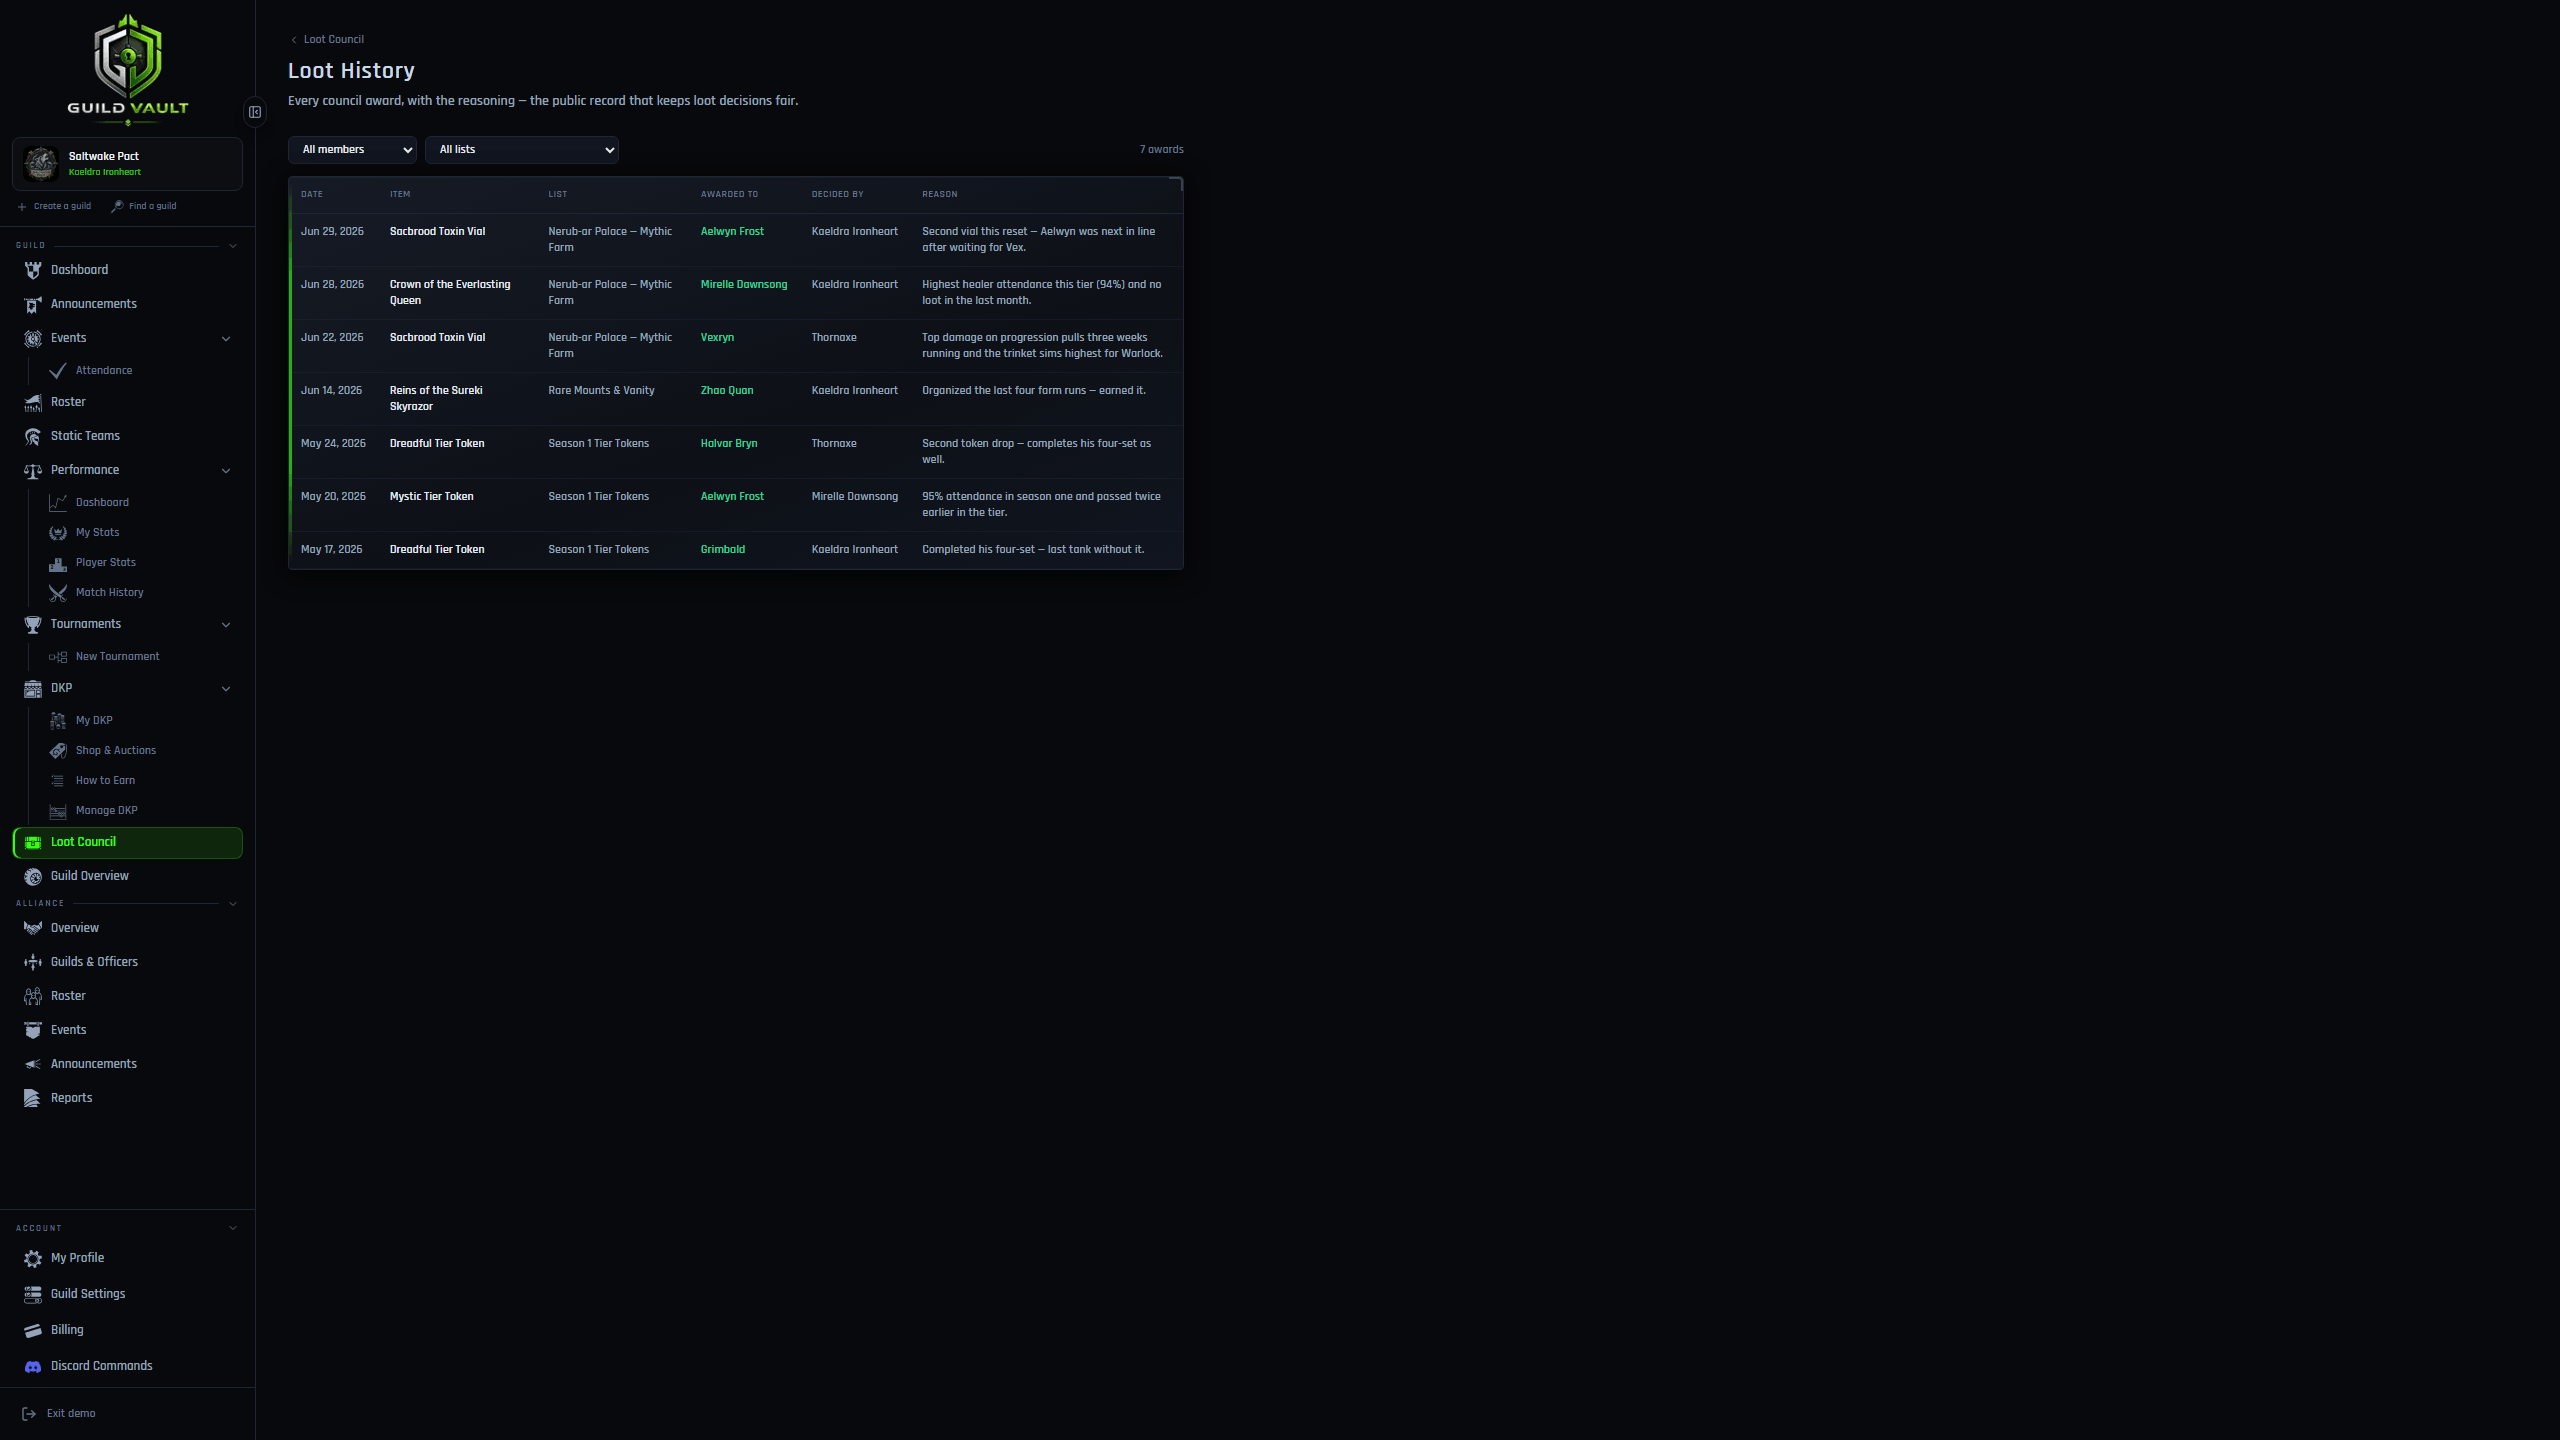Click the Exit demo icon

click(x=29, y=1414)
